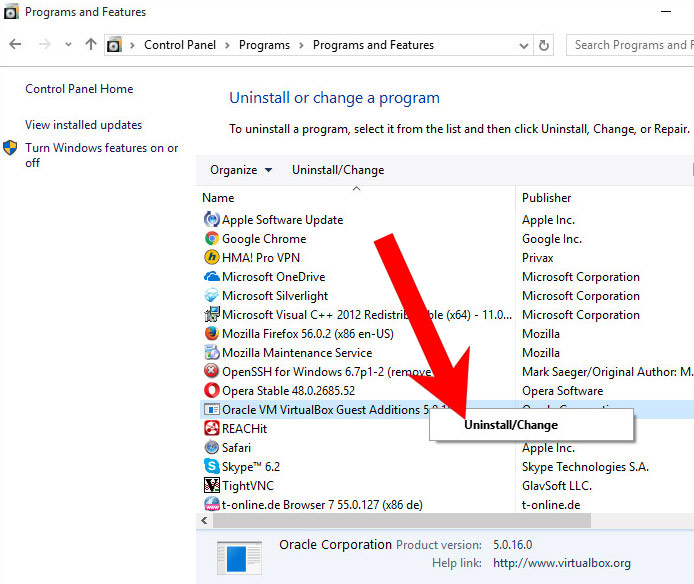Click the Opera Stable icon
Screen dimensions: 694x584
(x=212, y=390)
